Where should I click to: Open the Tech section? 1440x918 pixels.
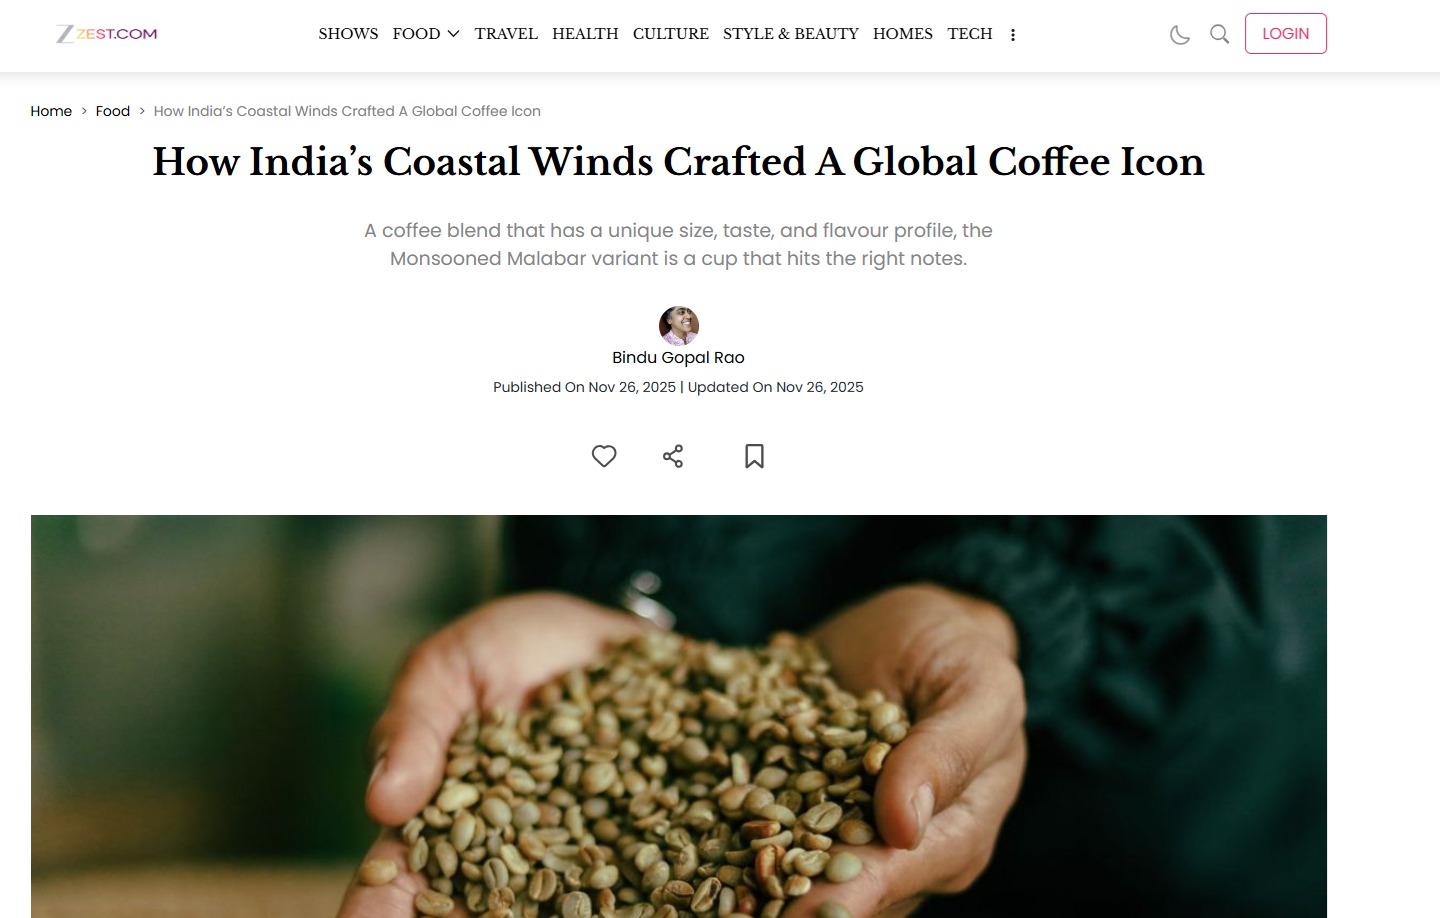(x=970, y=34)
